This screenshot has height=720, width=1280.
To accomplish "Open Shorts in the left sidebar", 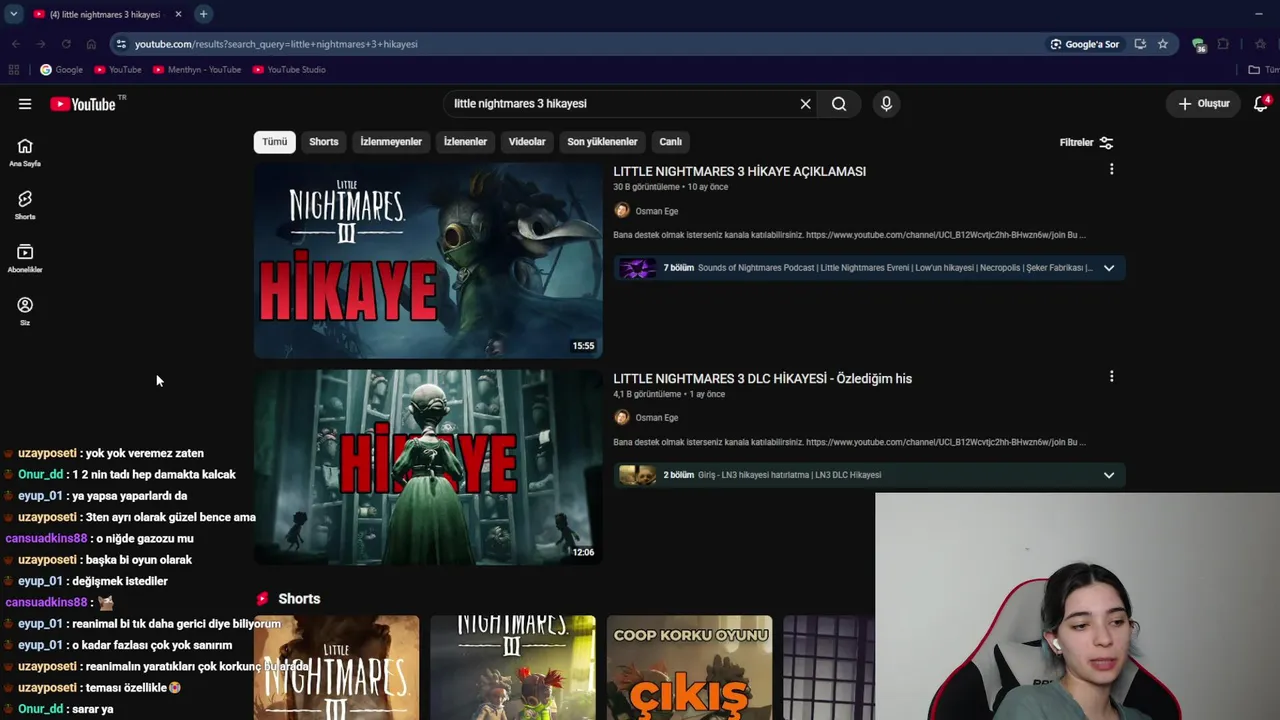I will click(x=25, y=205).
